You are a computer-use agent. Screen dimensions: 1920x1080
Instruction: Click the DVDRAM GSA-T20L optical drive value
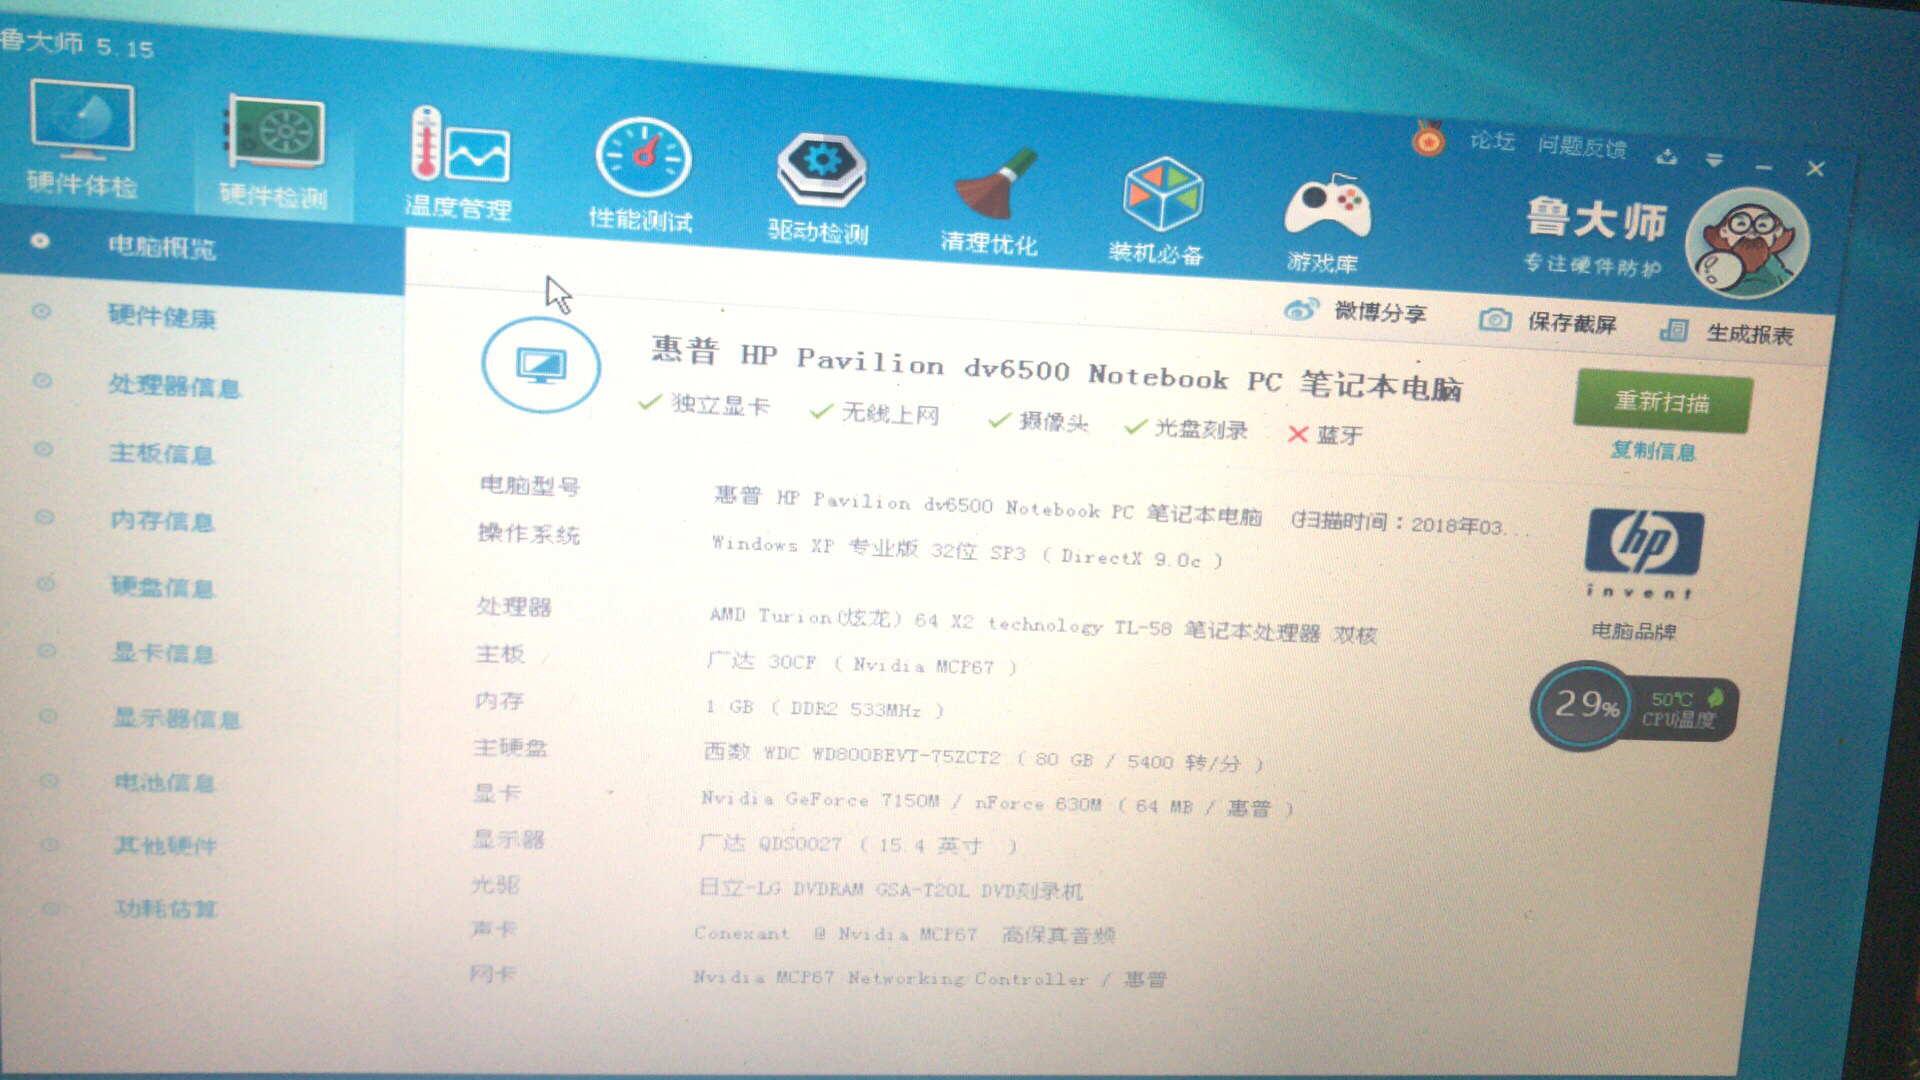(x=890, y=889)
